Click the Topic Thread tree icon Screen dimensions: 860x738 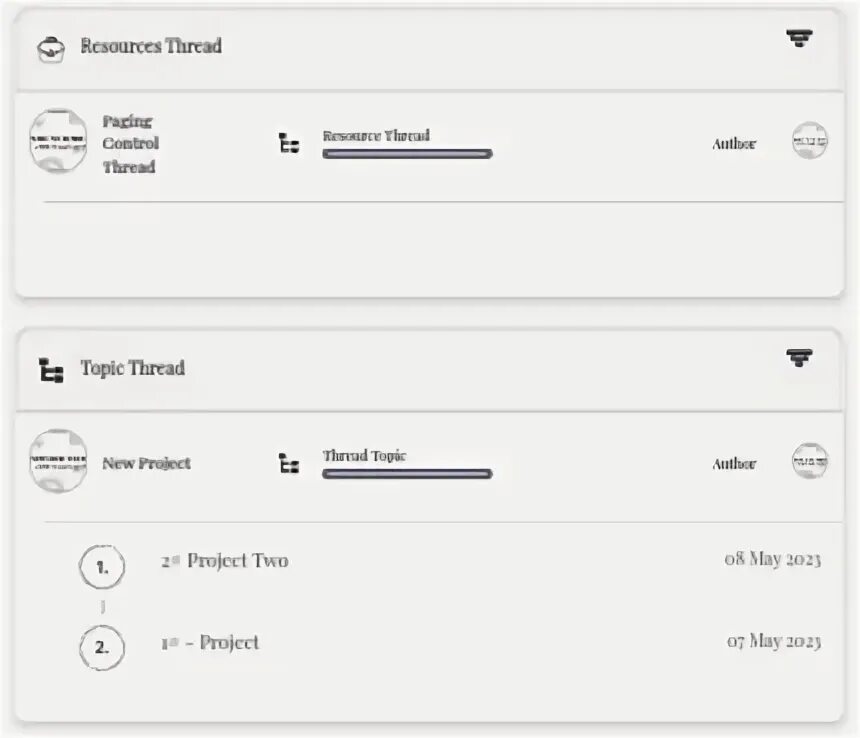(x=51, y=369)
